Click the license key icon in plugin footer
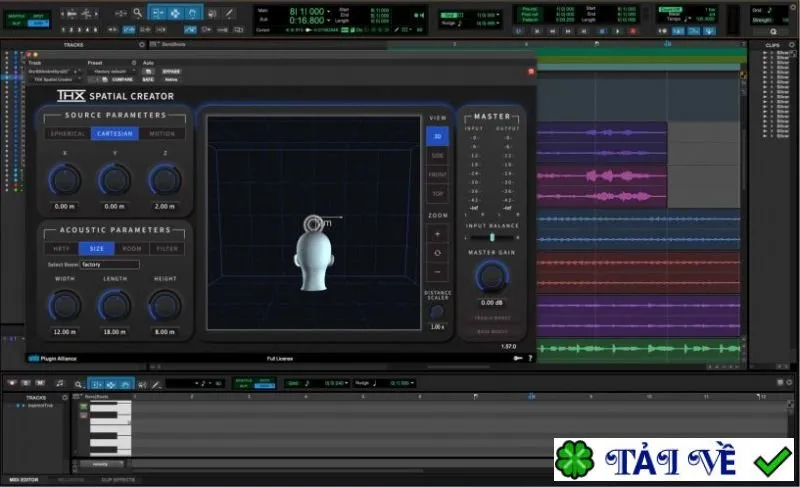800x487 pixels. (x=518, y=358)
